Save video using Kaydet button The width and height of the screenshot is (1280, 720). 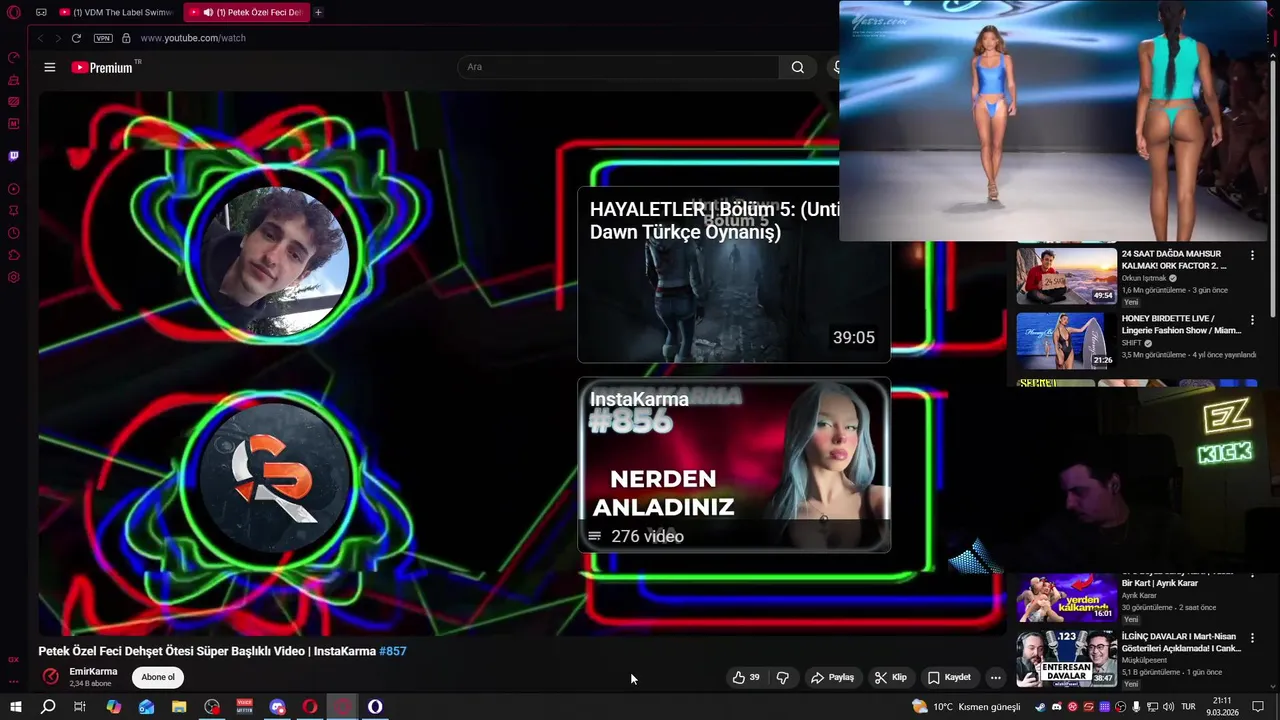coord(949,677)
